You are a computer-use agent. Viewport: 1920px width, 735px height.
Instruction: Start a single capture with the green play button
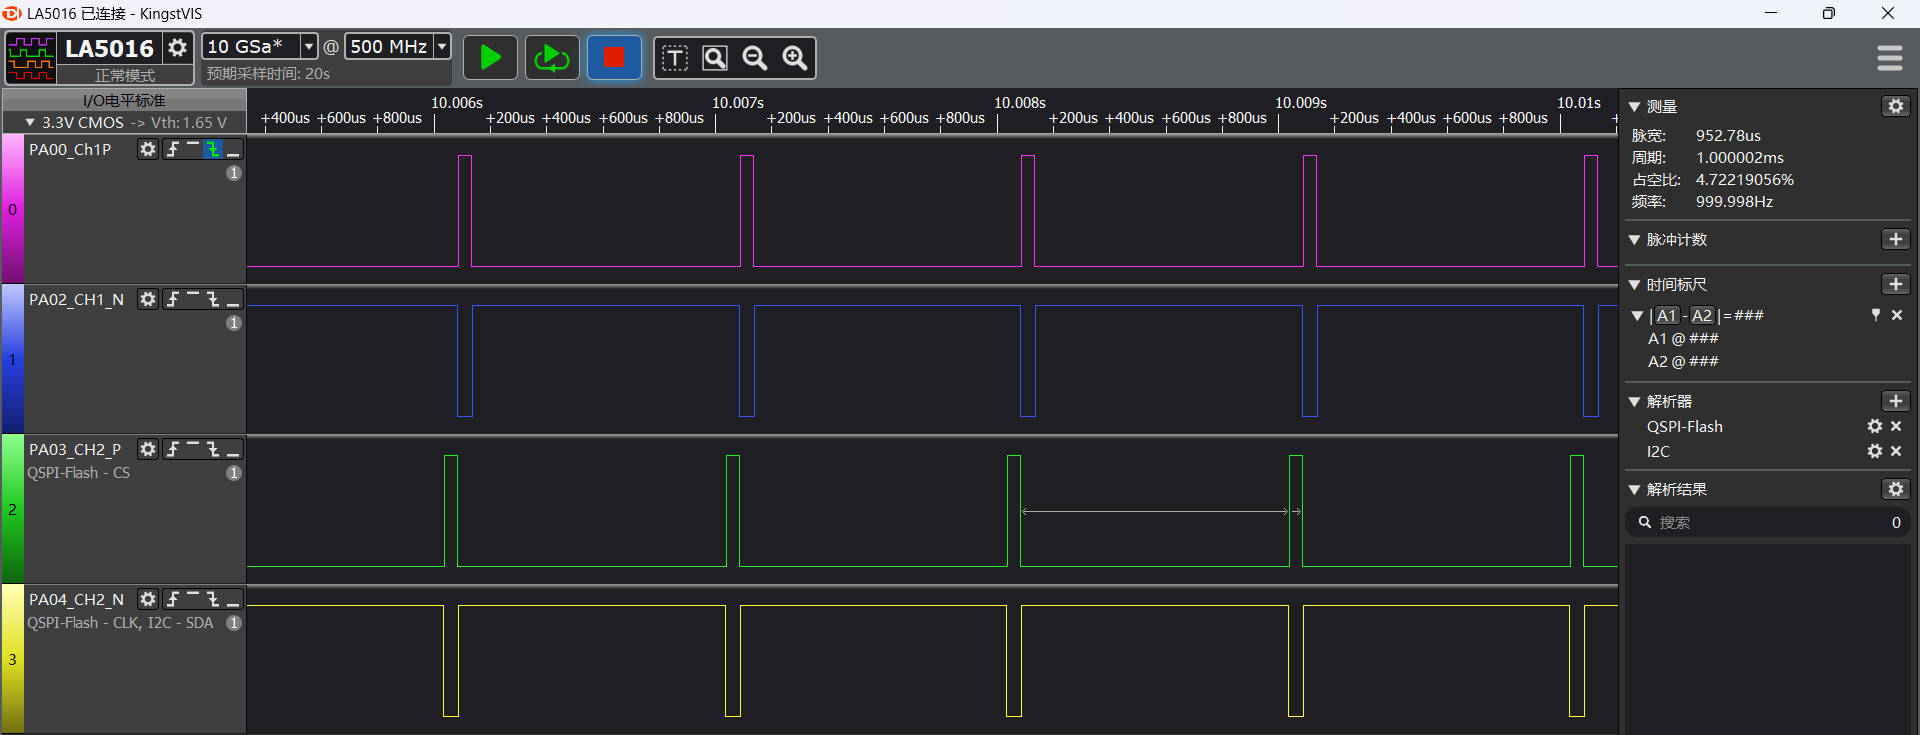[x=490, y=58]
